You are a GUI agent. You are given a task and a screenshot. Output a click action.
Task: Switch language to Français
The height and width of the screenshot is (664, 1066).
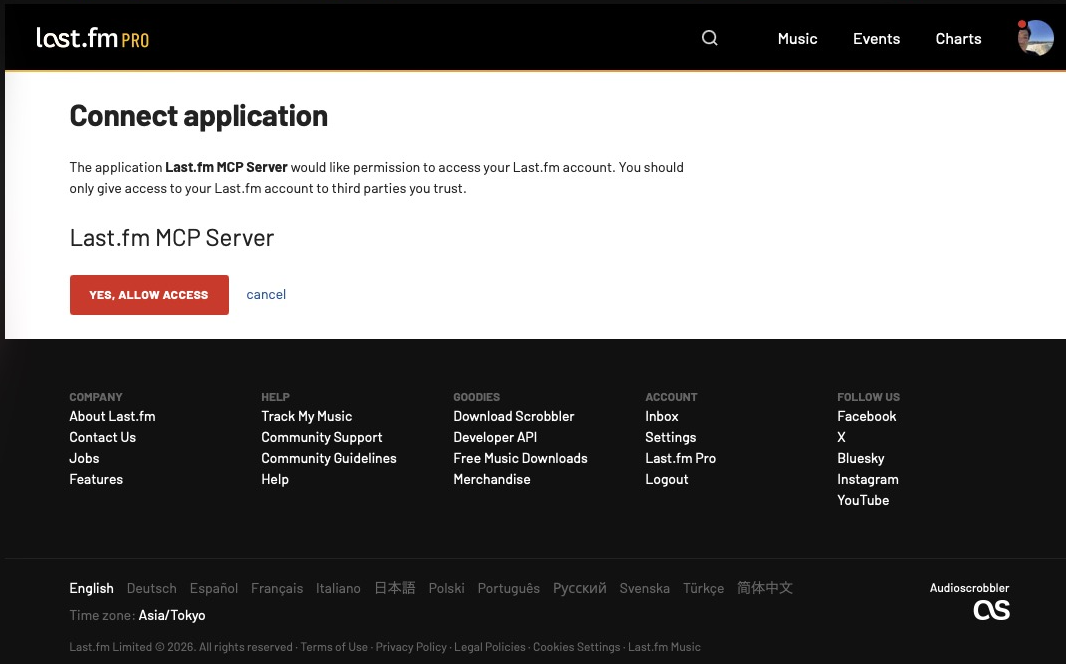277,588
